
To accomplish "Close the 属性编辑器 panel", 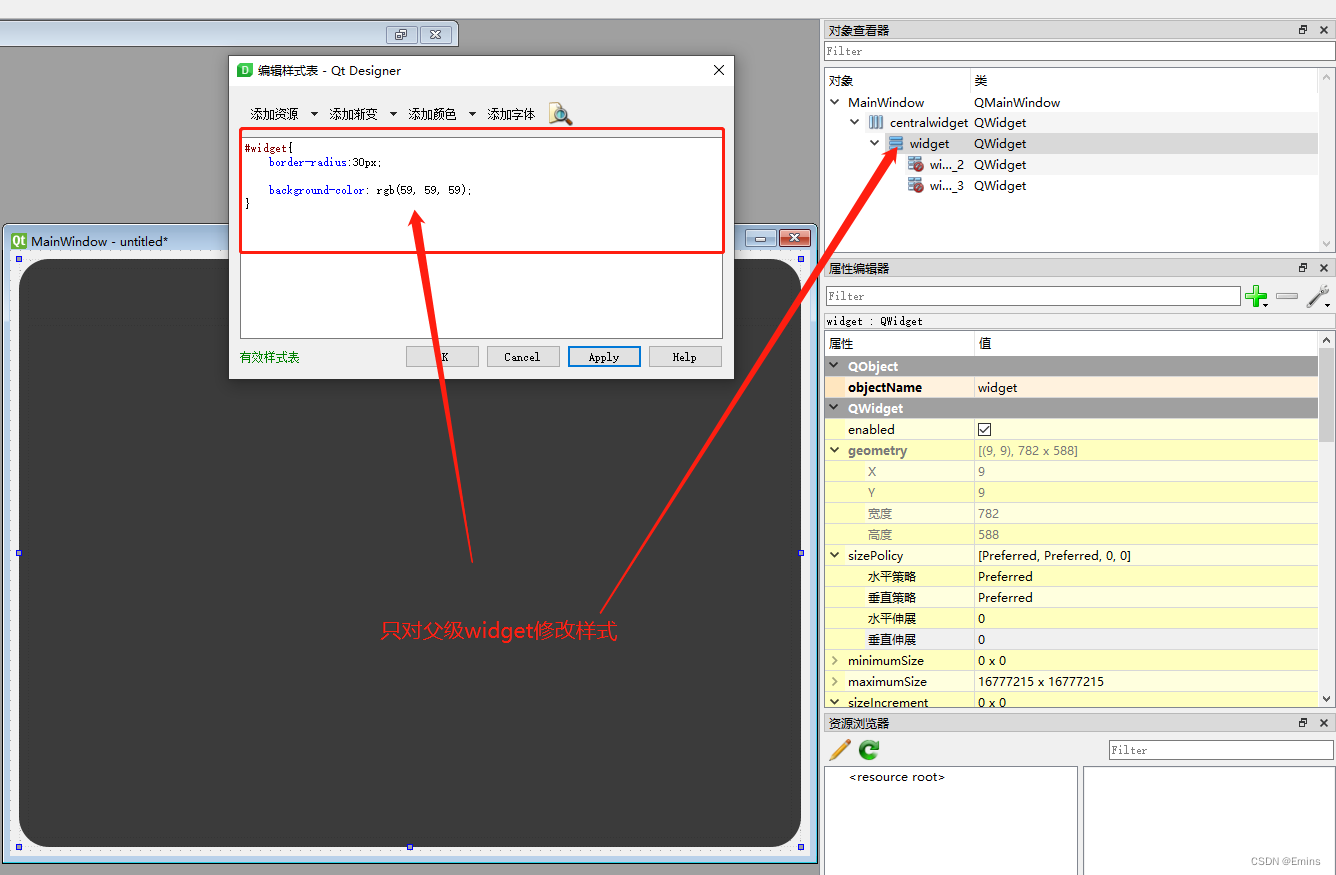I will pyautogui.click(x=1324, y=268).
